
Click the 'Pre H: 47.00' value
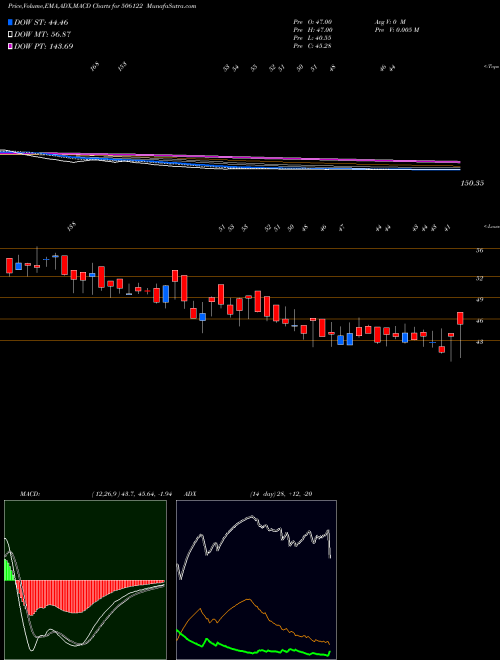pyautogui.click(x=313, y=30)
